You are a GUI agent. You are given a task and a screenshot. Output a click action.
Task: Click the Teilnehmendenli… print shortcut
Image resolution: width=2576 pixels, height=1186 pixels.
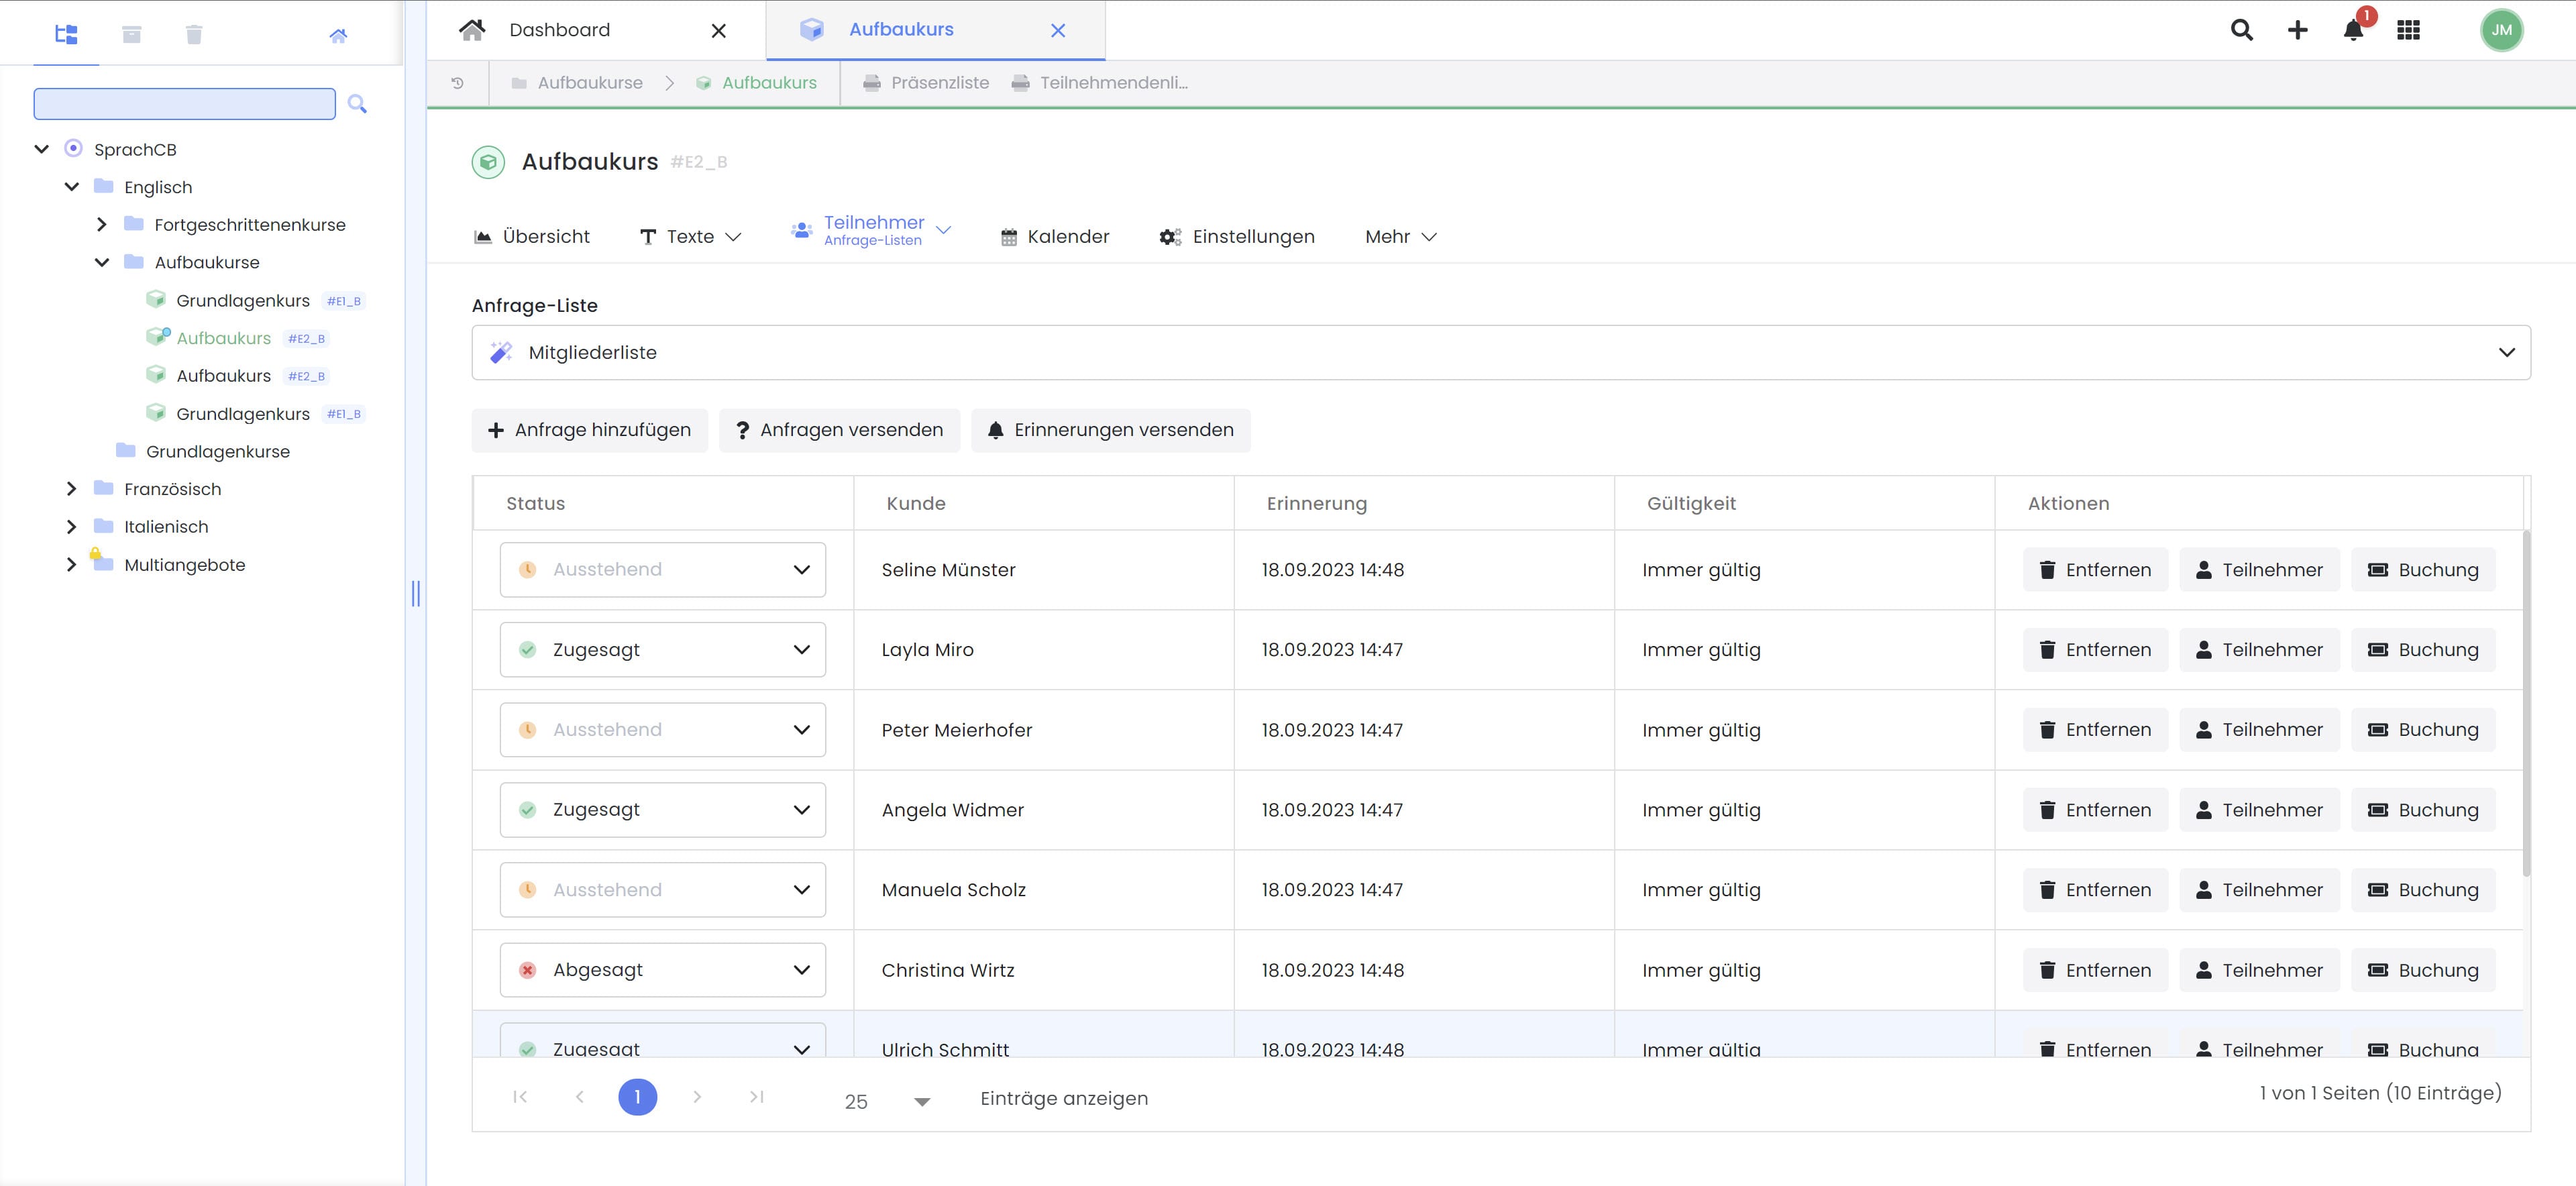[x=1100, y=83]
